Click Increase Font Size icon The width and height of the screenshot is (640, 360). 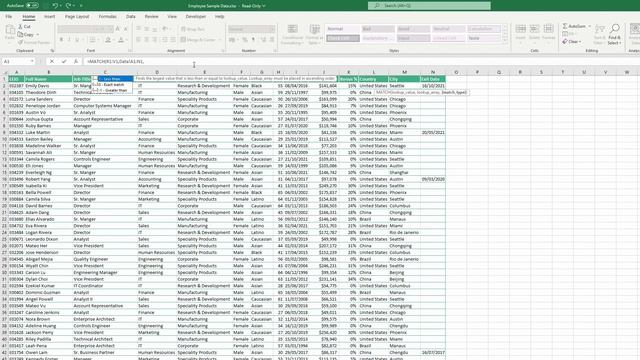118,29
